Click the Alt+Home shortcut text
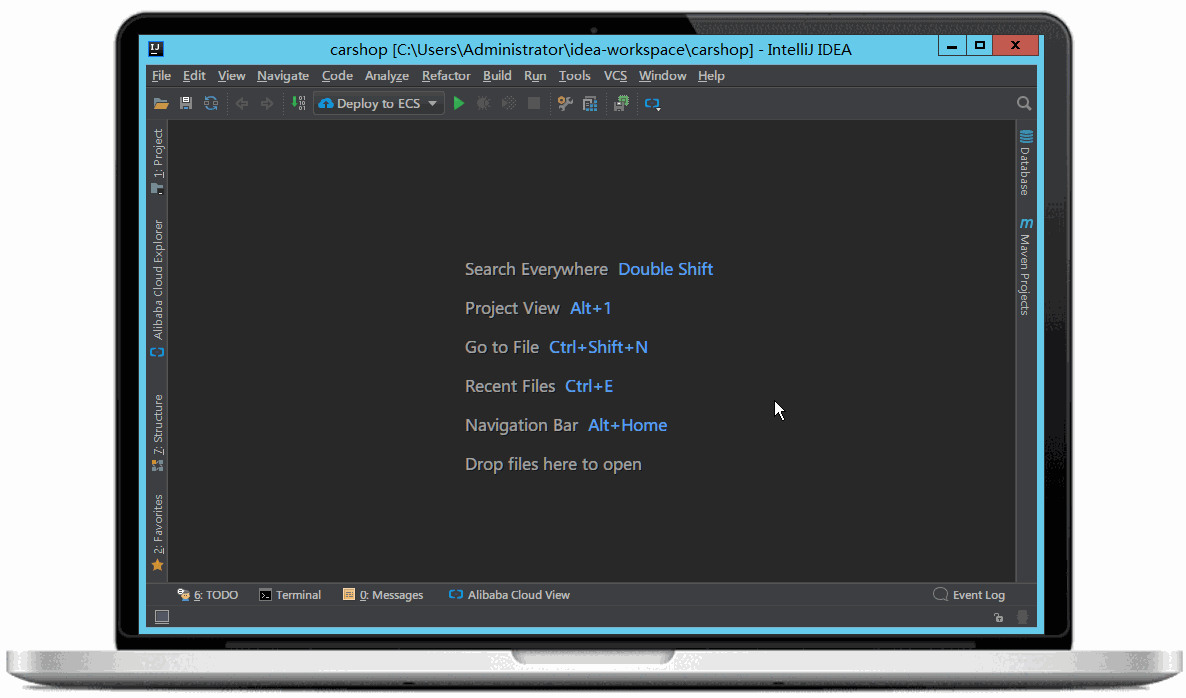The image size is (1186, 698). pos(628,426)
